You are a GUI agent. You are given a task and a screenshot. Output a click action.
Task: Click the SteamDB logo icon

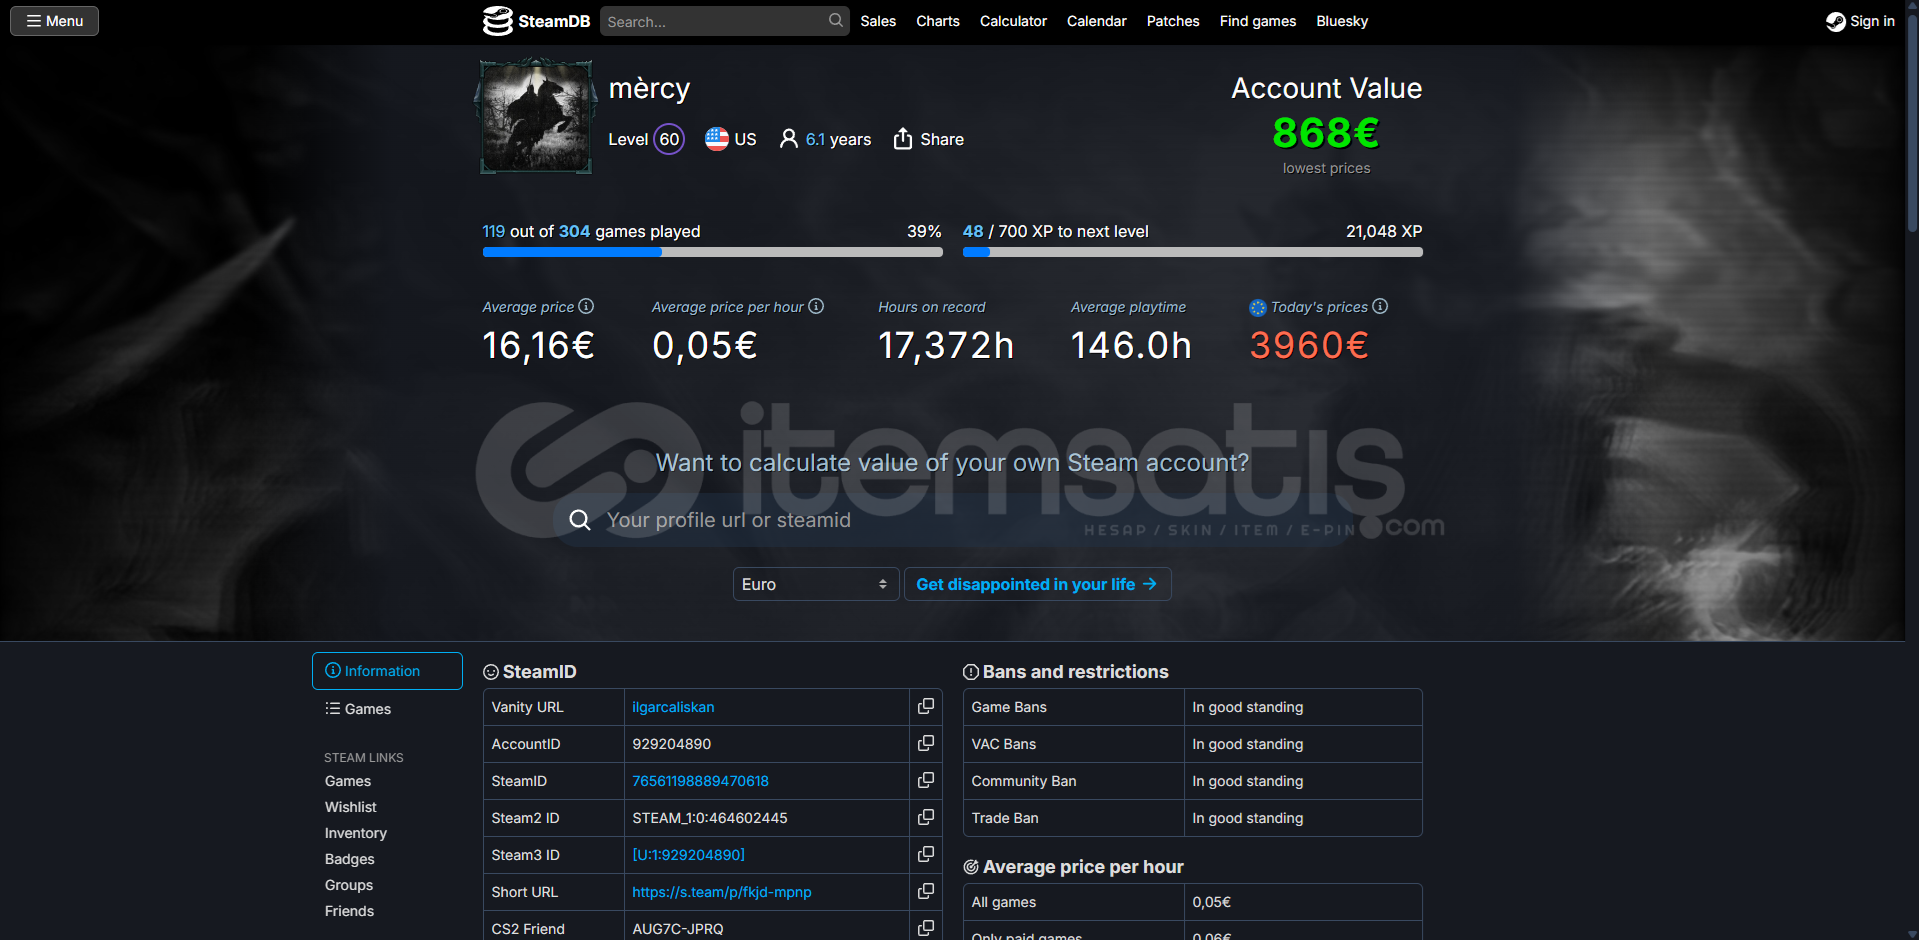pos(497,21)
